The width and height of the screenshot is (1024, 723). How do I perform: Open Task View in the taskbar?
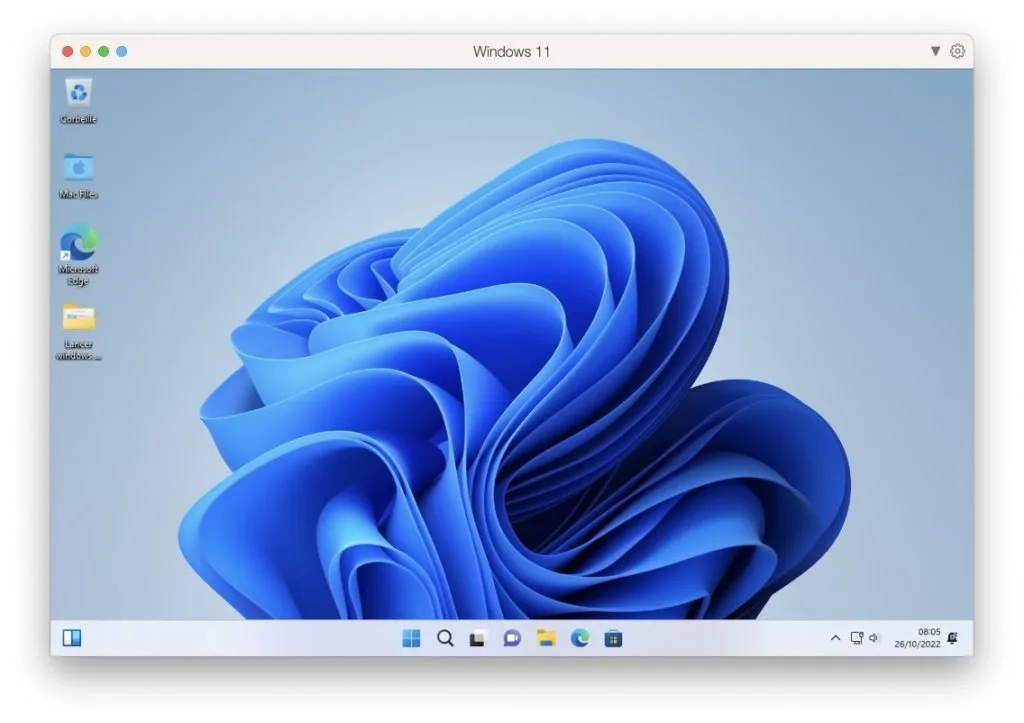point(478,638)
